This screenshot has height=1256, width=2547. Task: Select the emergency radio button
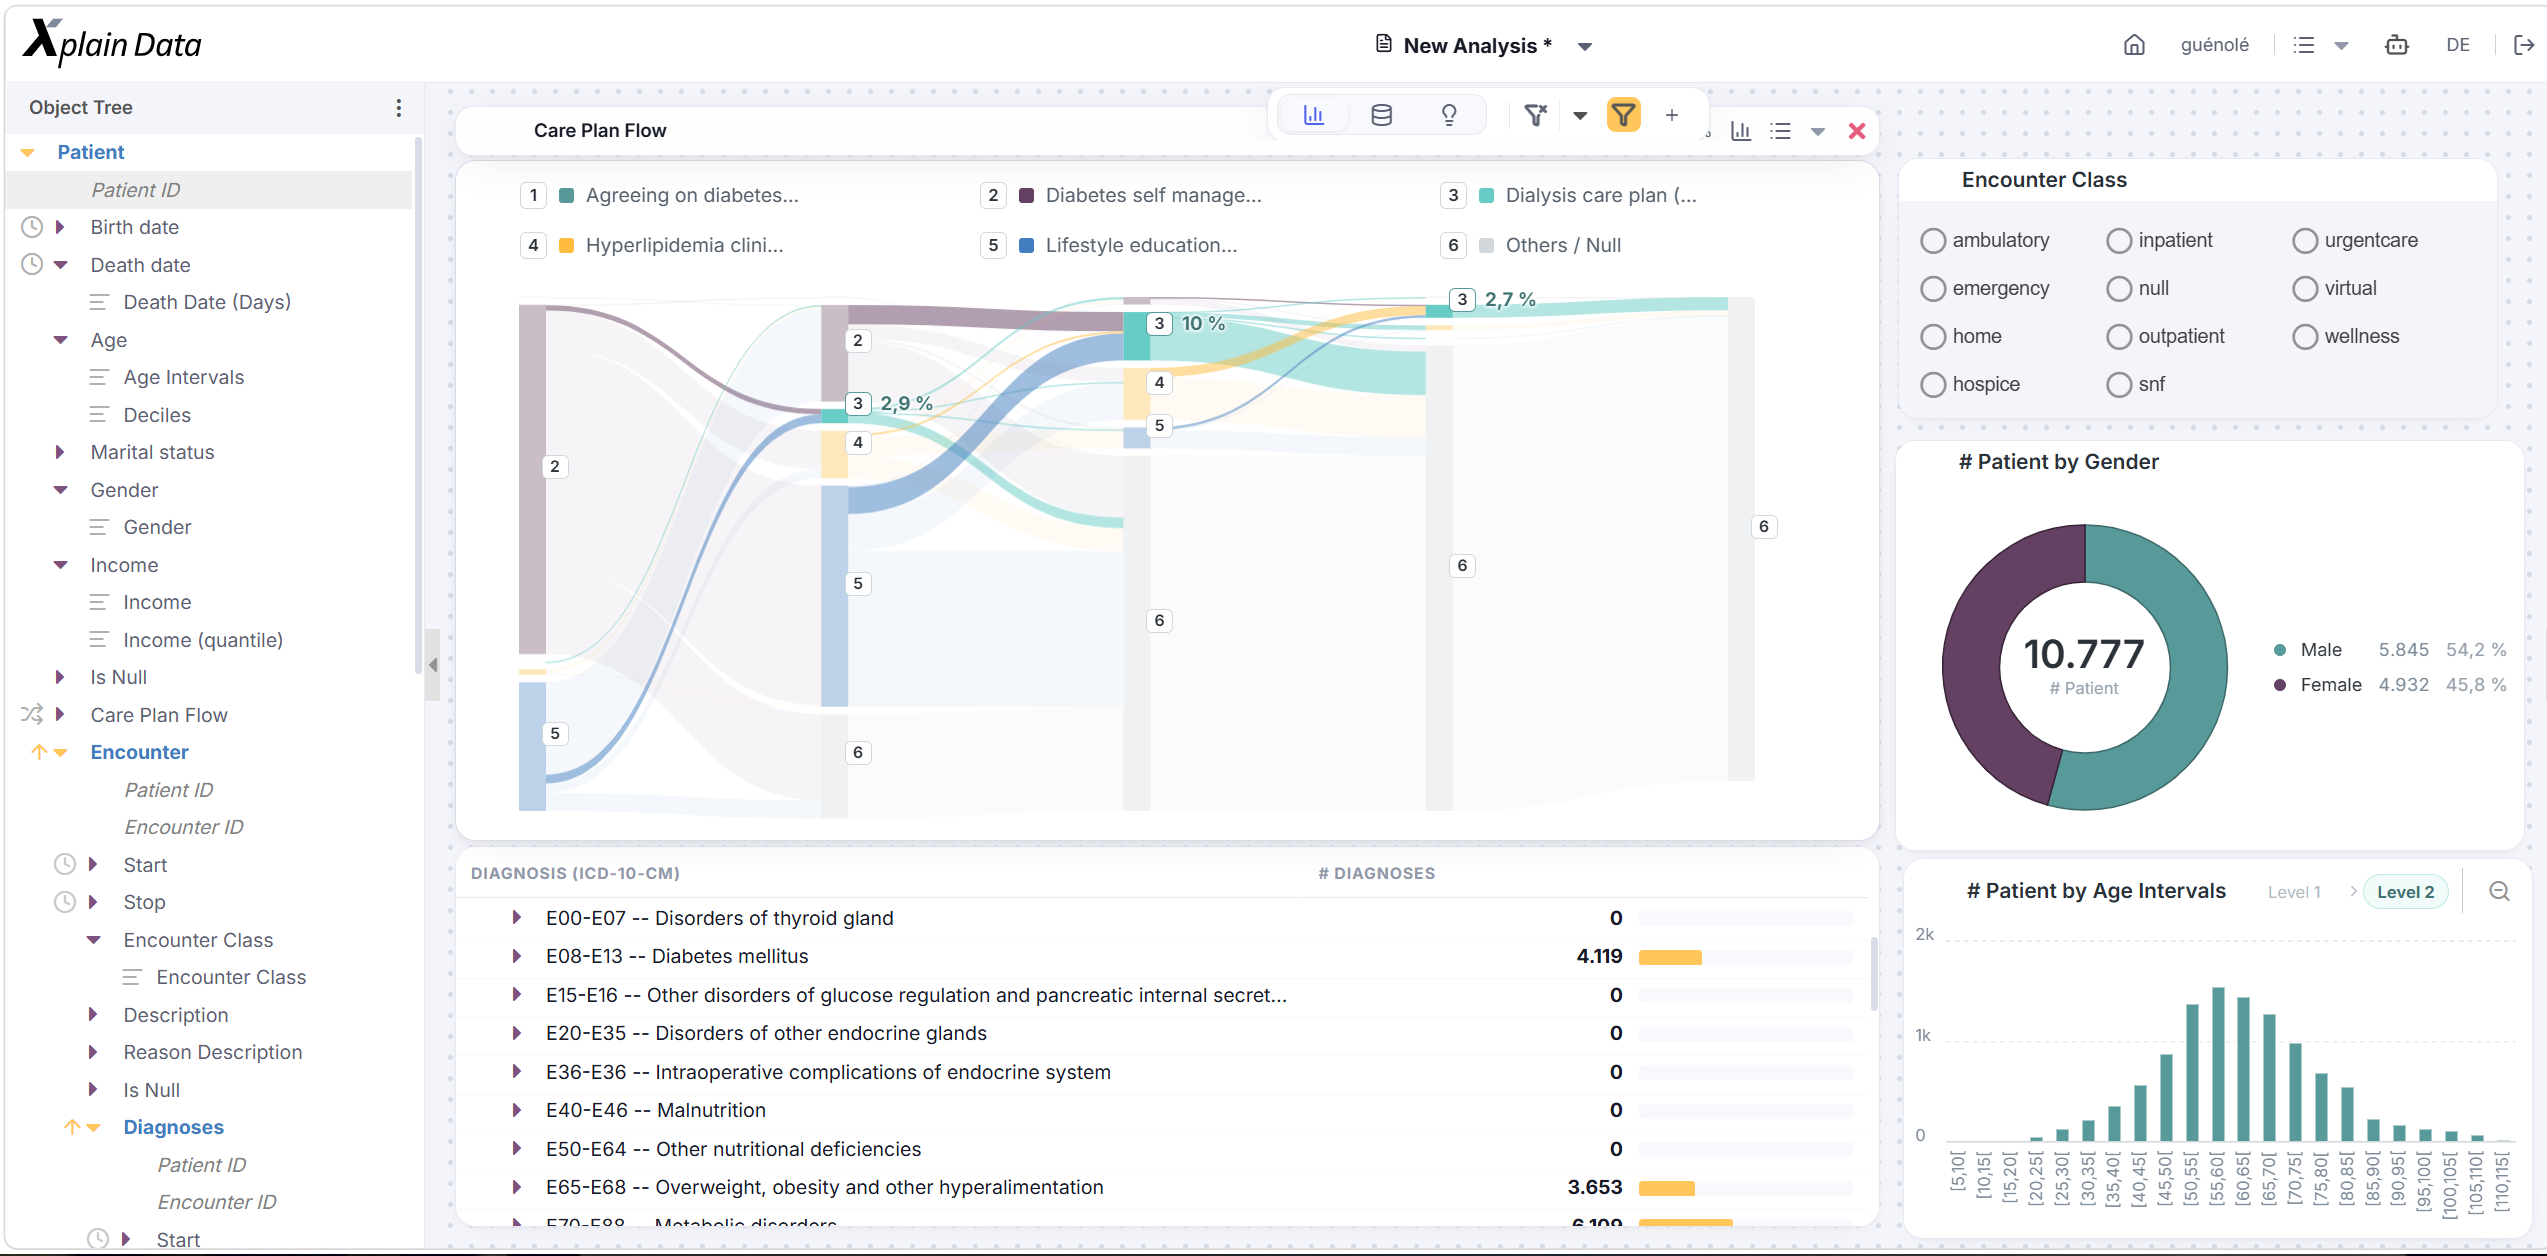1933,289
